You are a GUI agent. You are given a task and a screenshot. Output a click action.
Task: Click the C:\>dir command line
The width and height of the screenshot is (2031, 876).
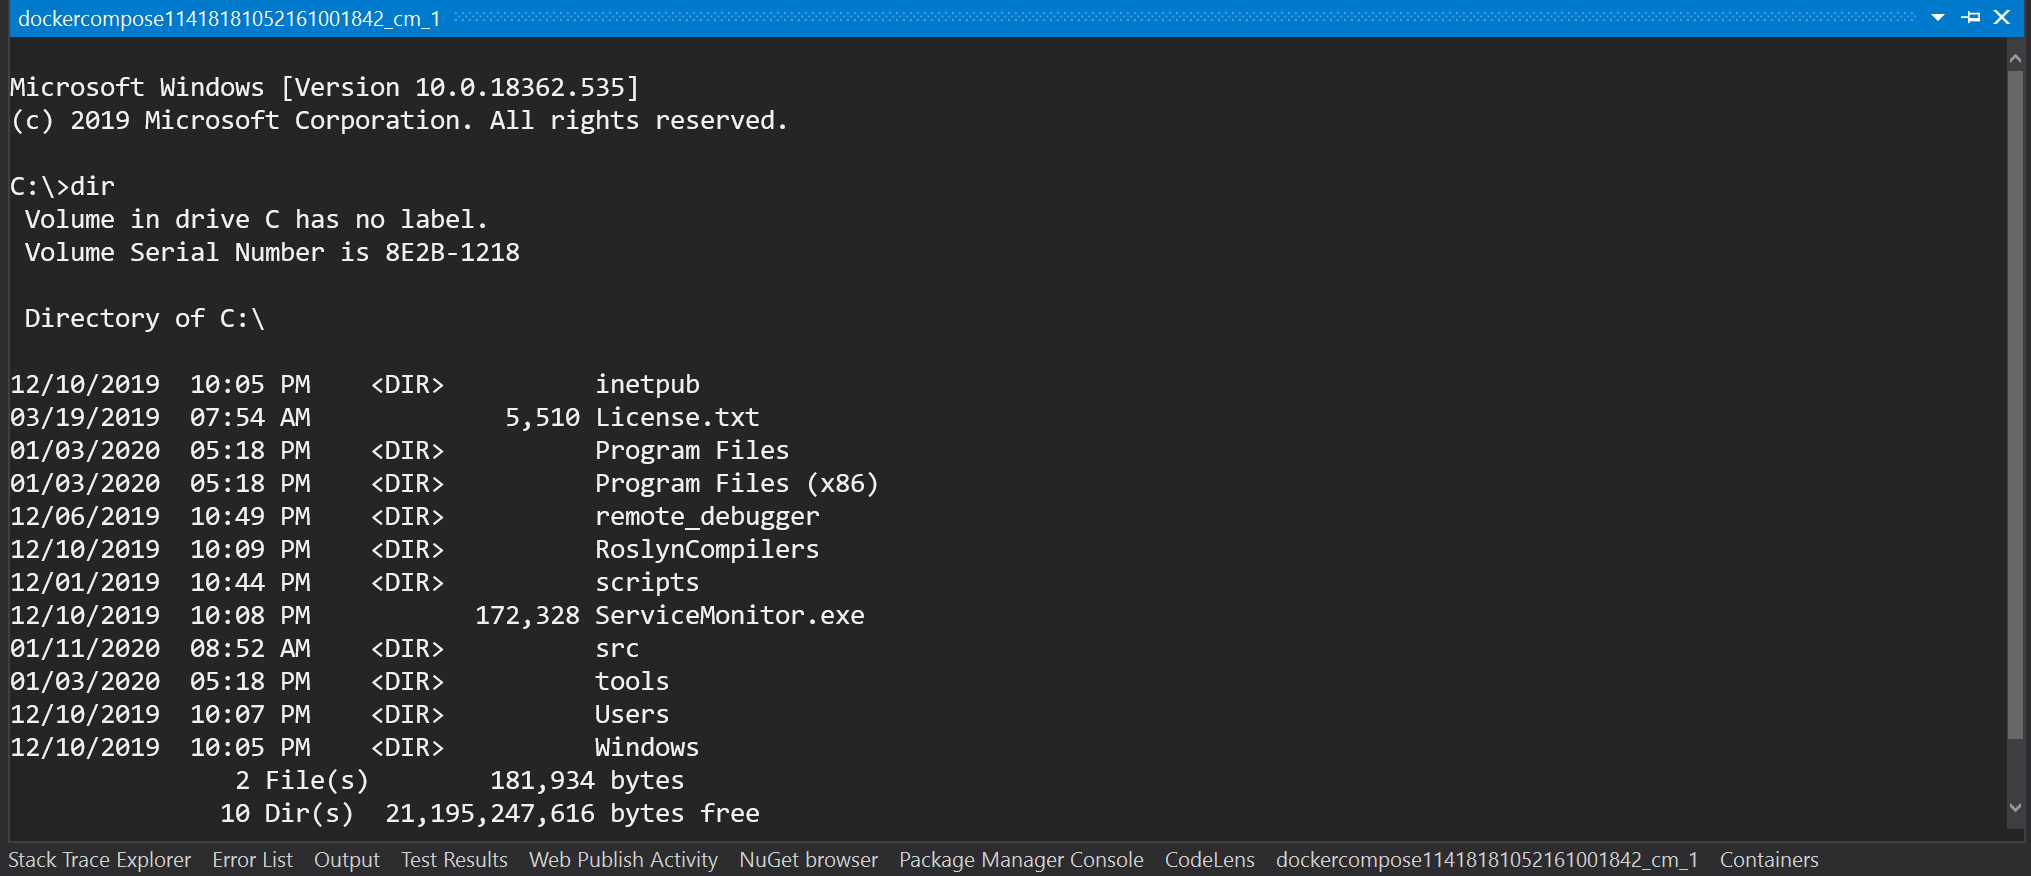(62, 187)
